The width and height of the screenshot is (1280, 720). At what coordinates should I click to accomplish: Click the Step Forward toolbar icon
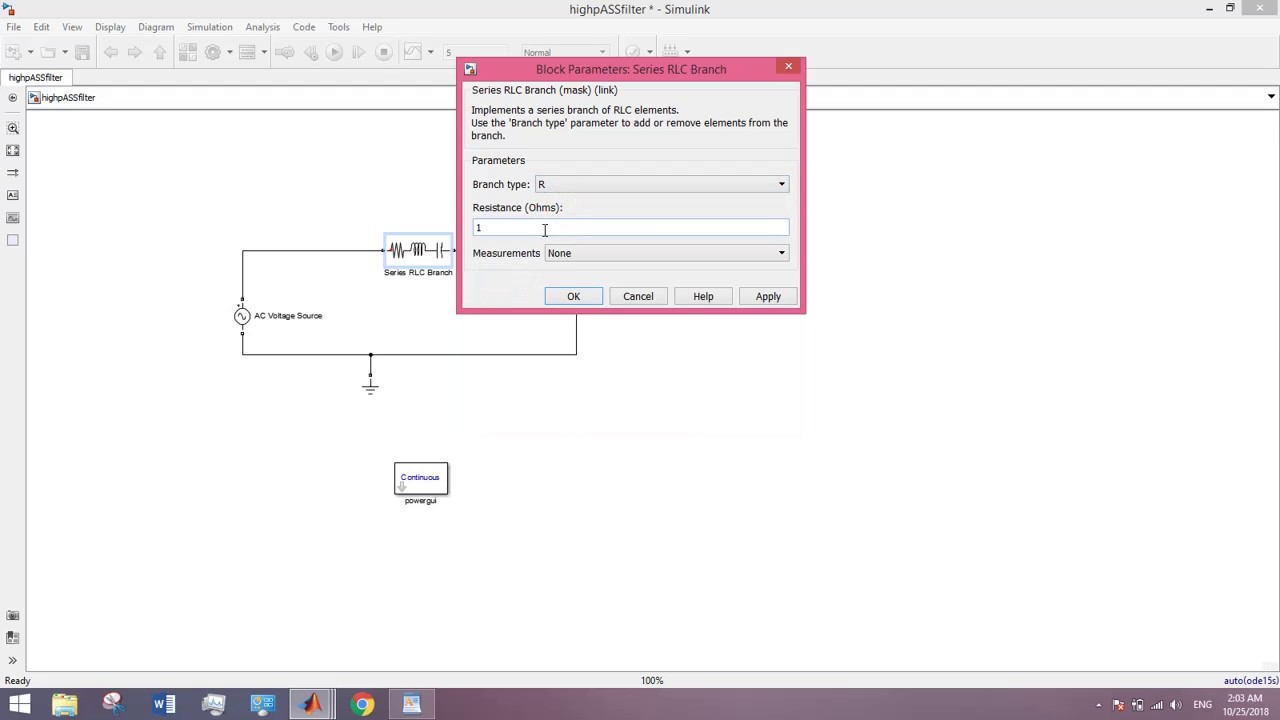(358, 52)
